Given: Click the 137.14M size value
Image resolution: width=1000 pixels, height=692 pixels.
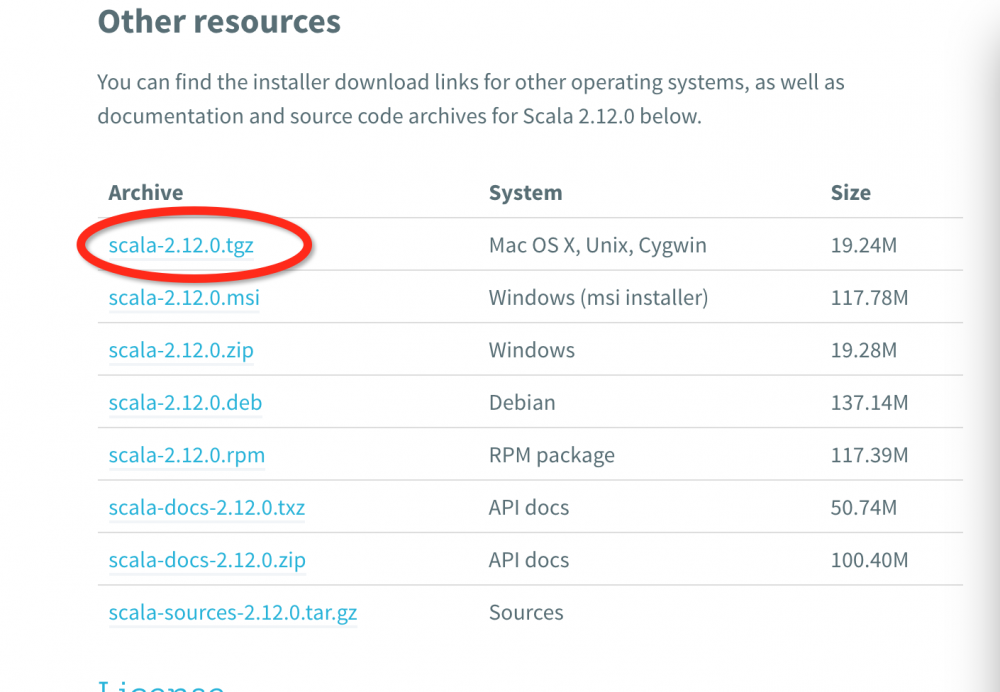Looking at the screenshot, I should [869, 403].
